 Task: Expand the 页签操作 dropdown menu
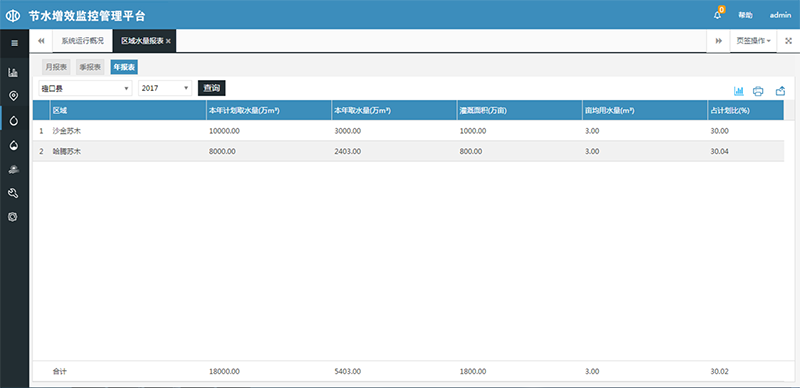coord(754,41)
